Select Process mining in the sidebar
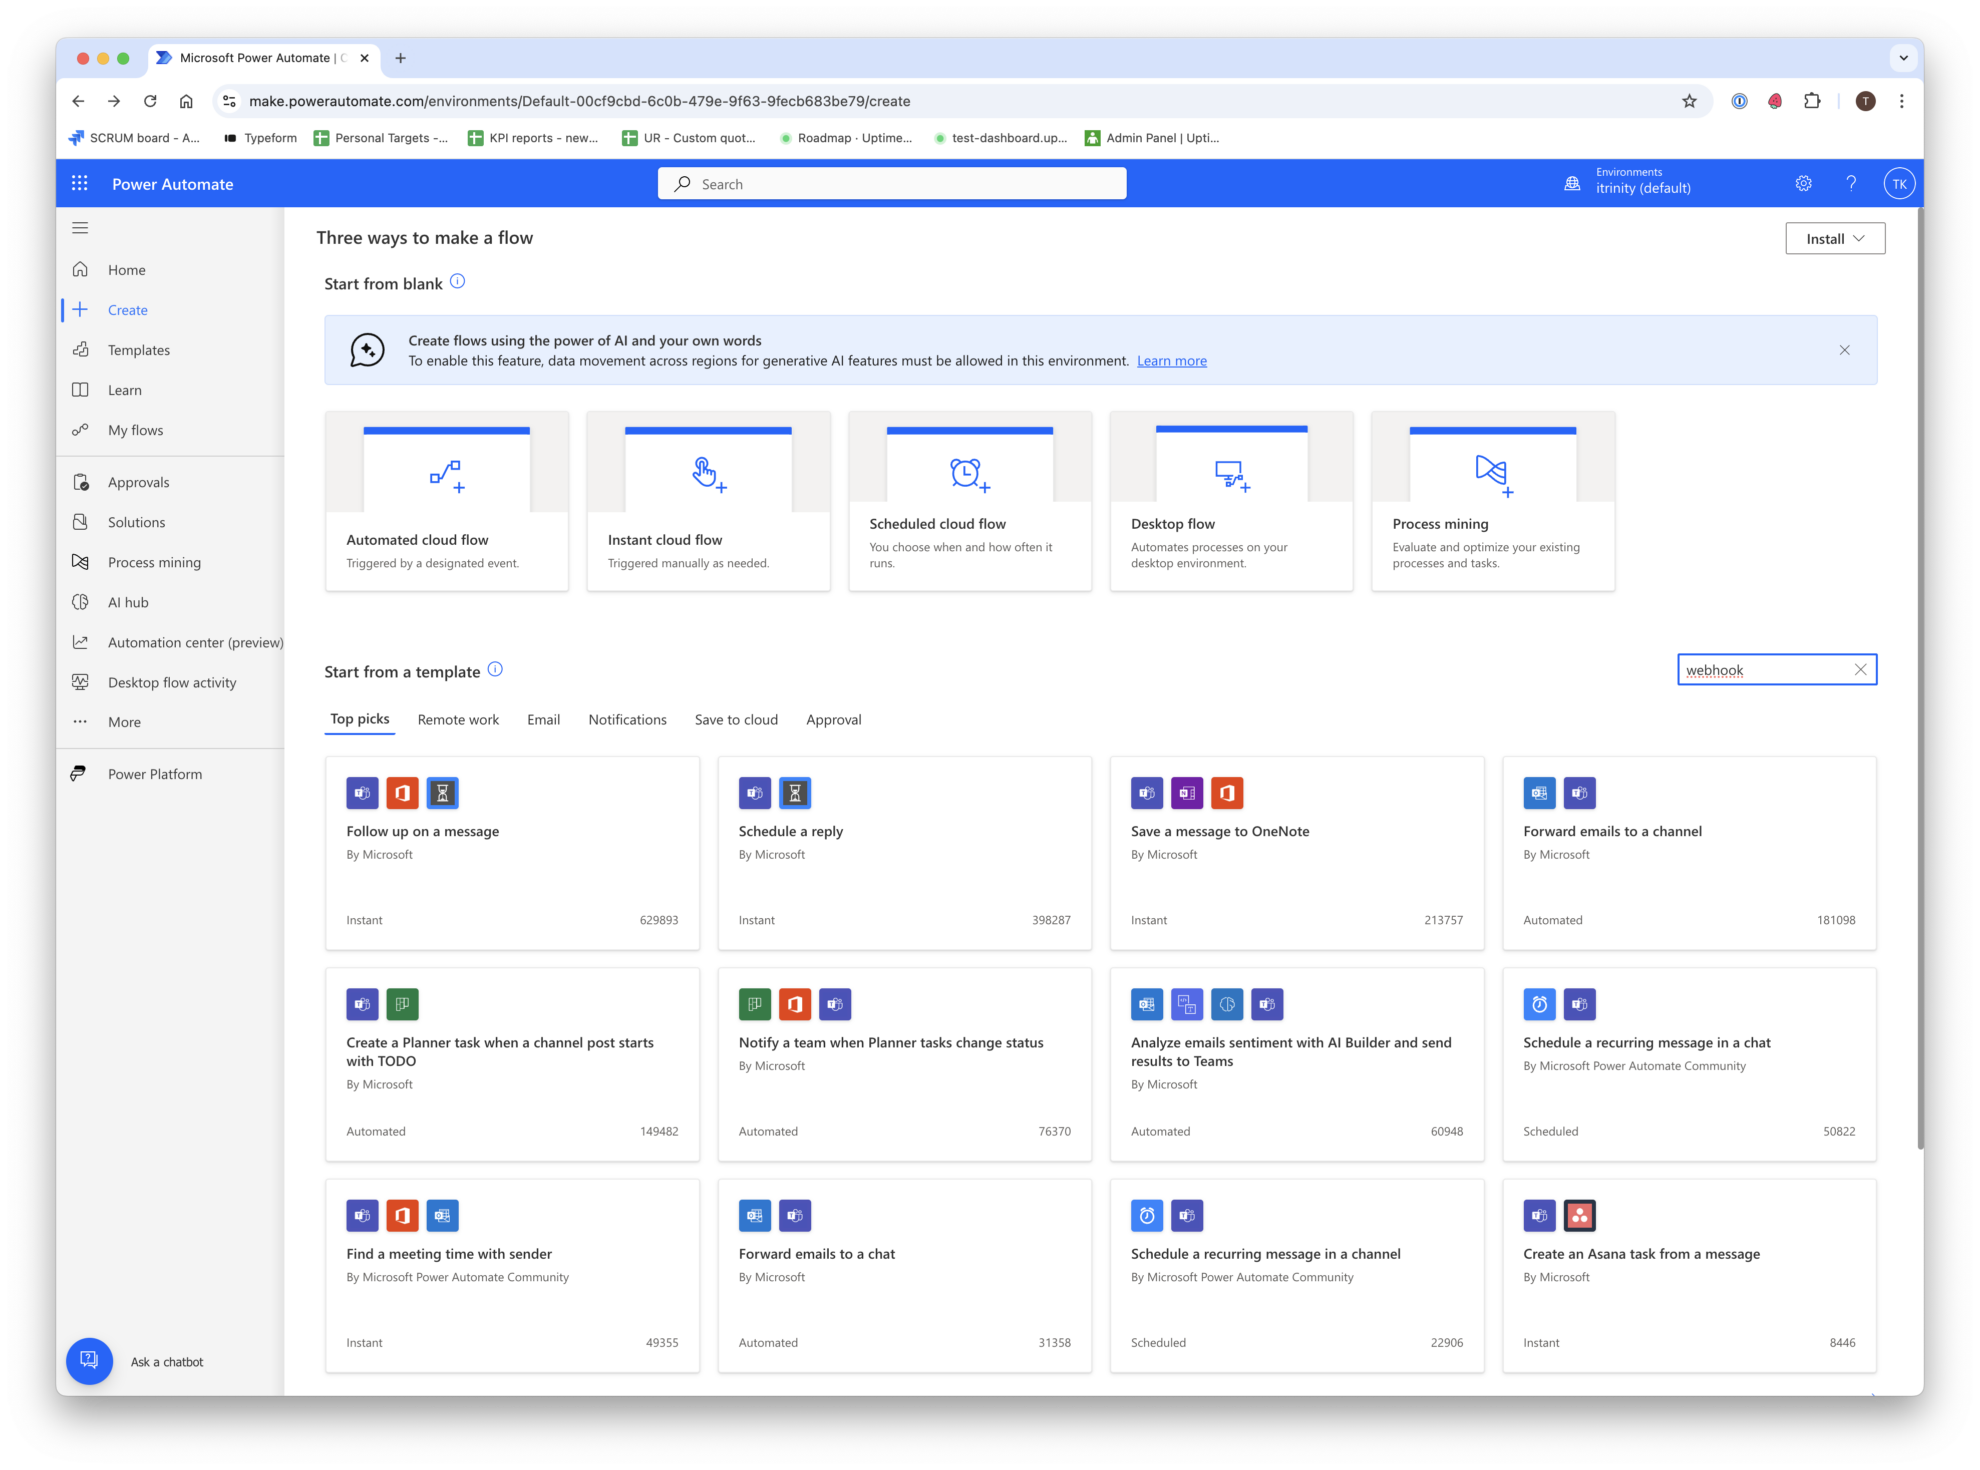 click(153, 561)
